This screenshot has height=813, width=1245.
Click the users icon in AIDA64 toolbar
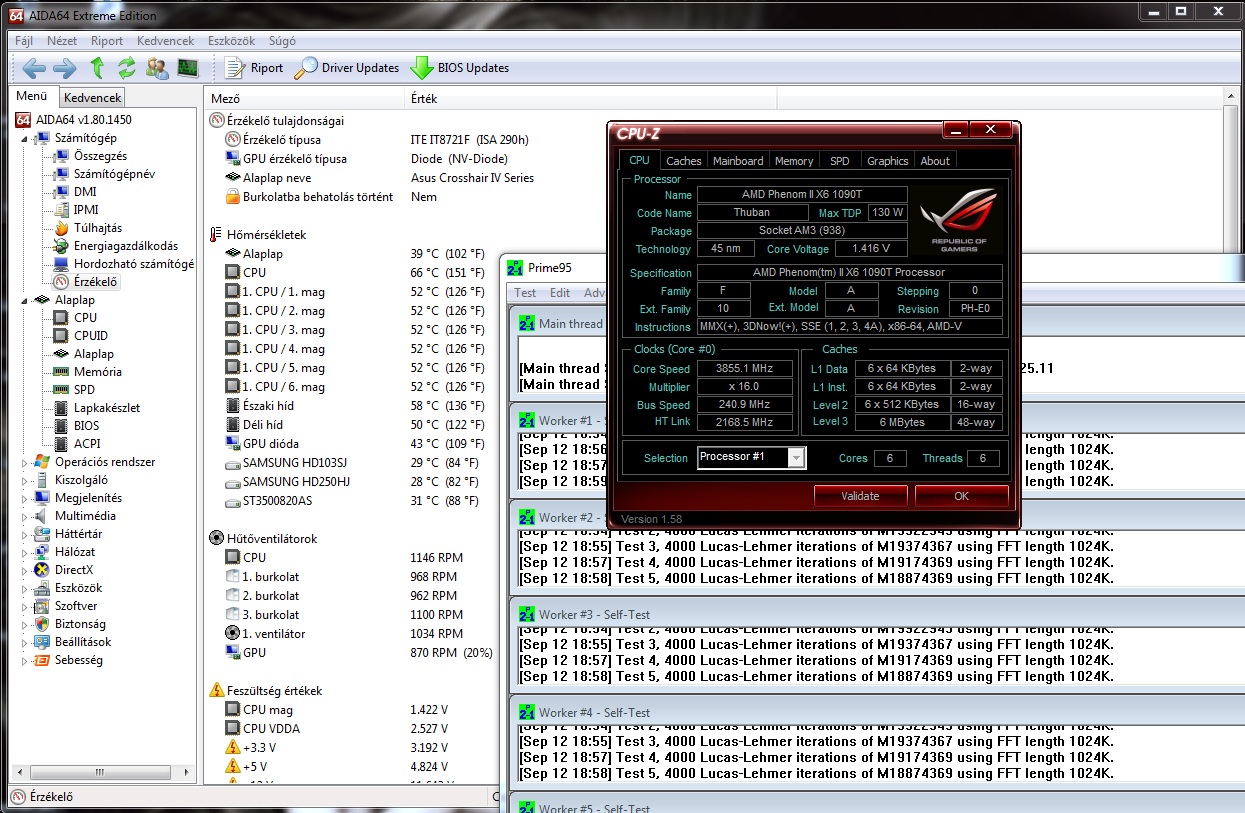(x=157, y=68)
